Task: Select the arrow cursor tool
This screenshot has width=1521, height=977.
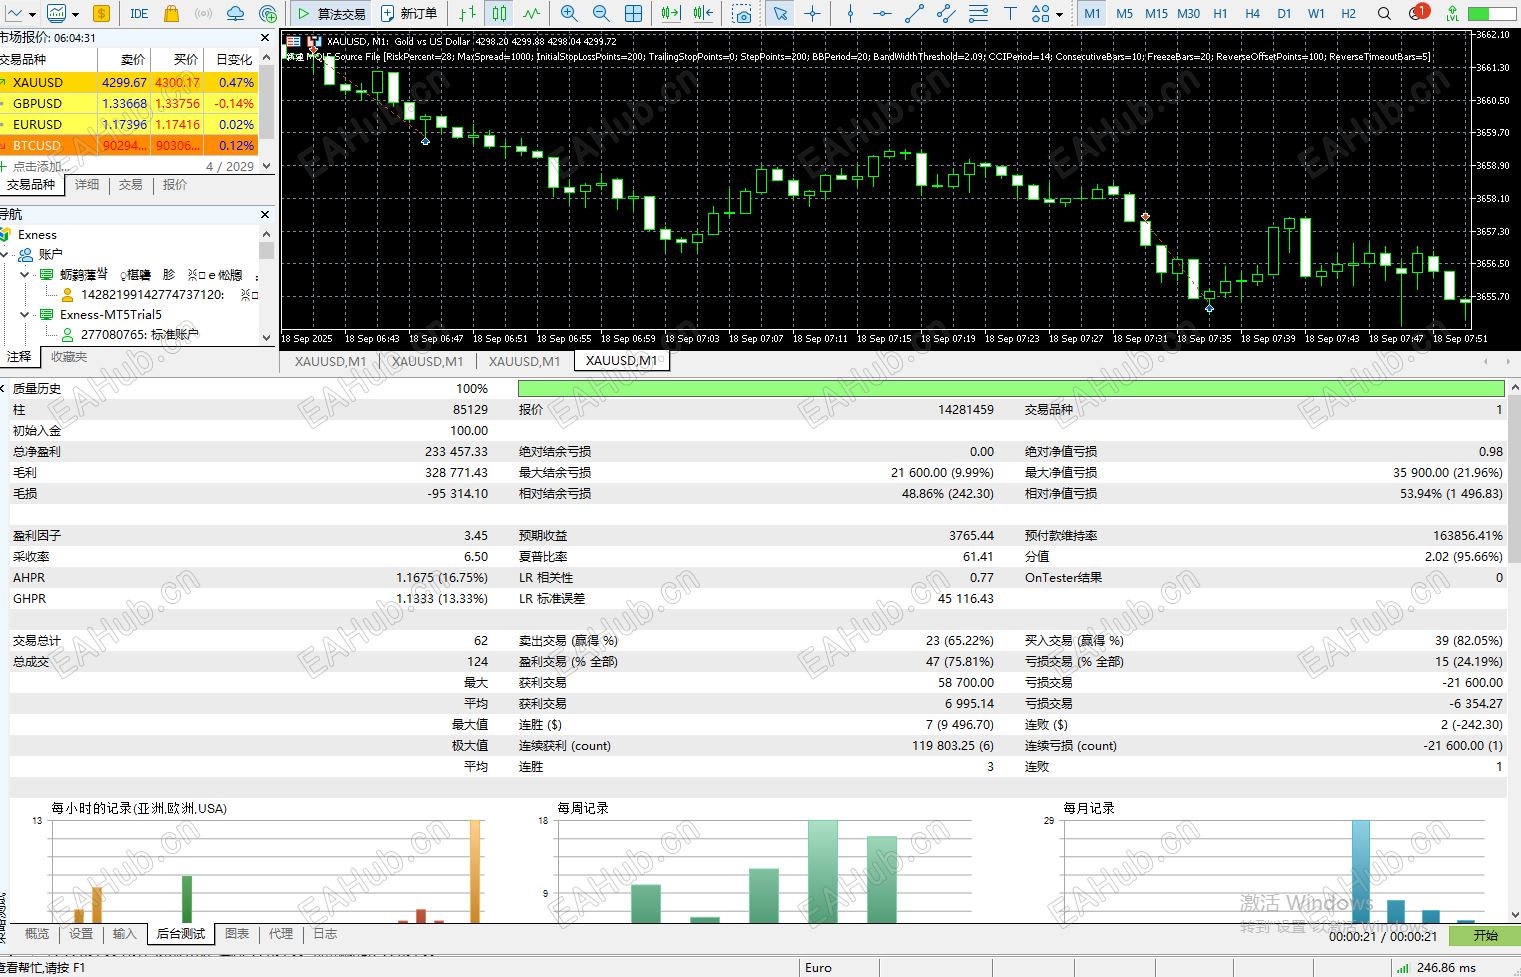Action: tap(780, 14)
